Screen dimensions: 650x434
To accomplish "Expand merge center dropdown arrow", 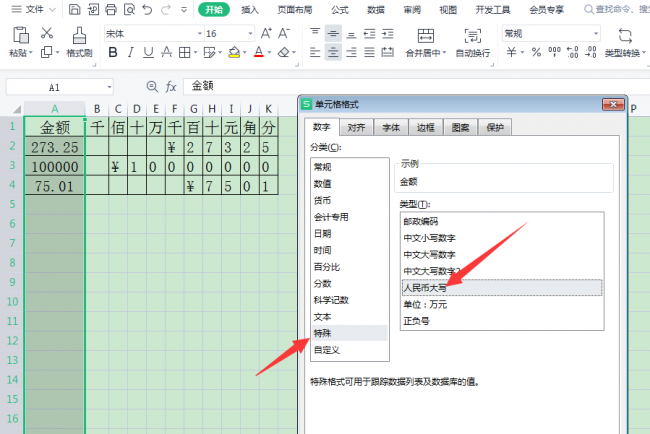I will click(444, 53).
